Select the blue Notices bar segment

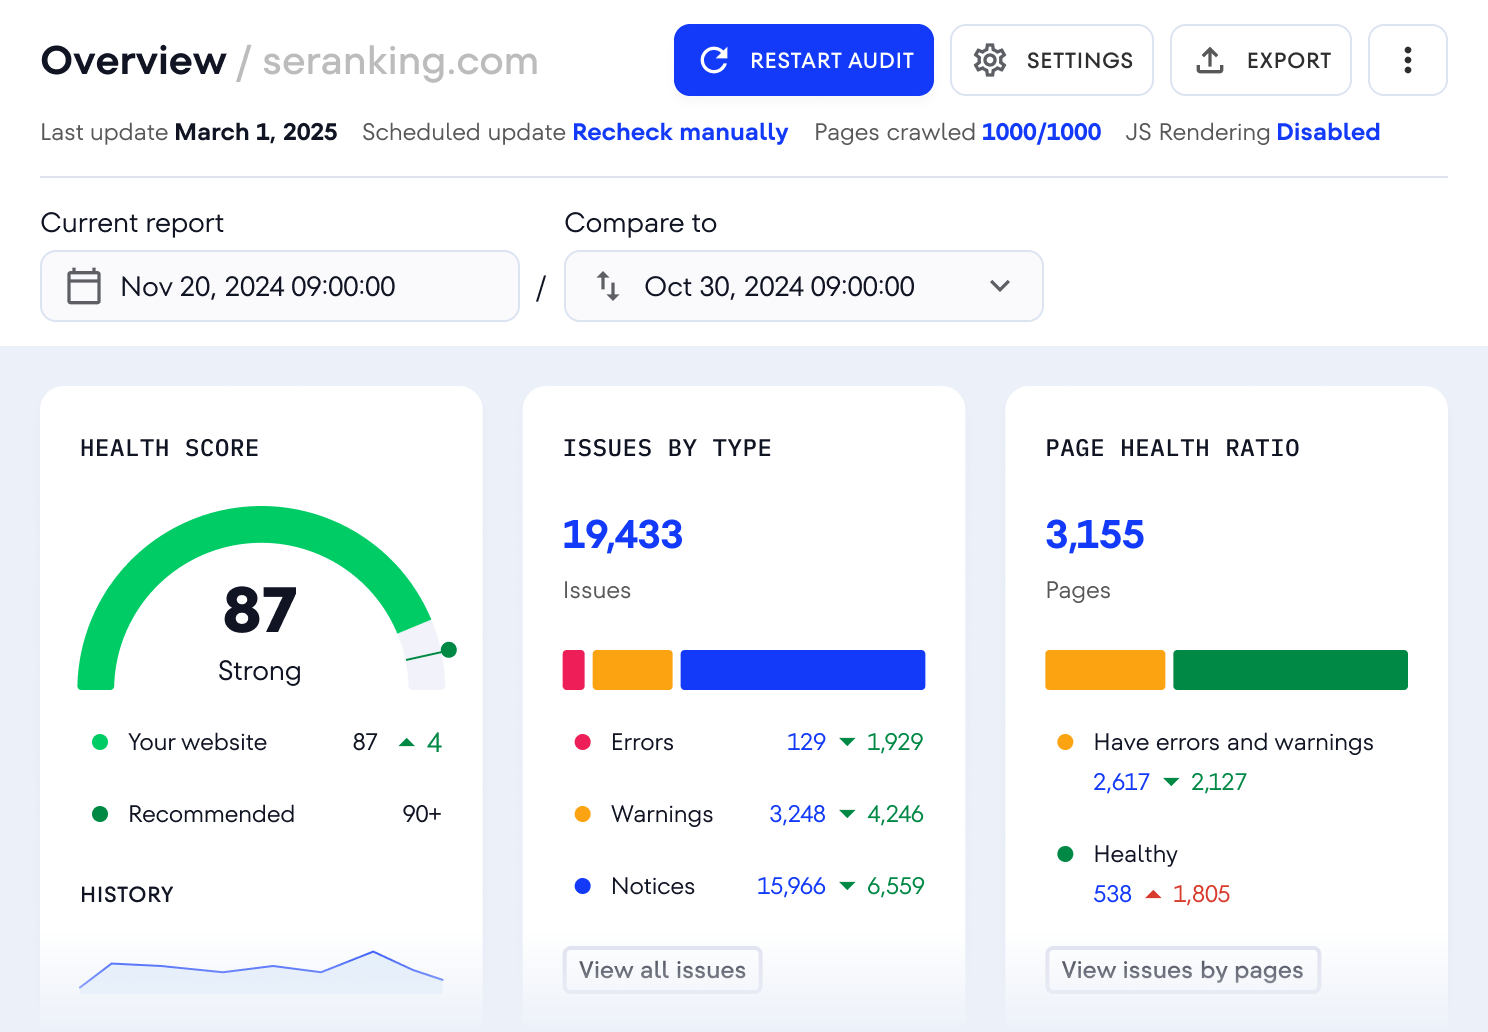click(802, 670)
